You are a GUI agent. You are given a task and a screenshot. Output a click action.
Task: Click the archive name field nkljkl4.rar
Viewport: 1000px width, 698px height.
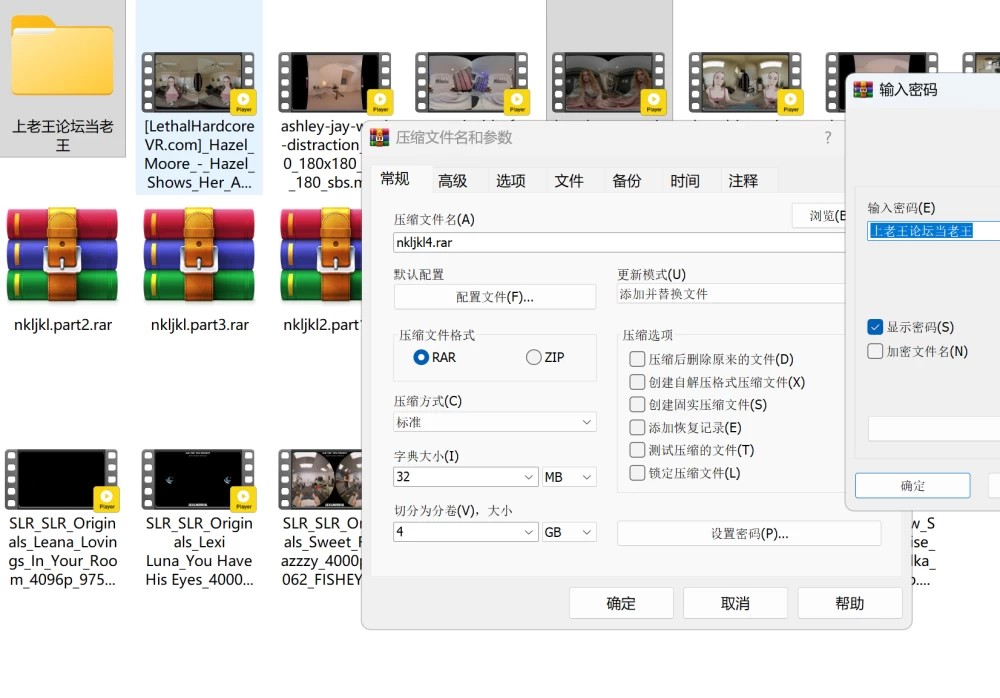pyautogui.click(x=619, y=242)
